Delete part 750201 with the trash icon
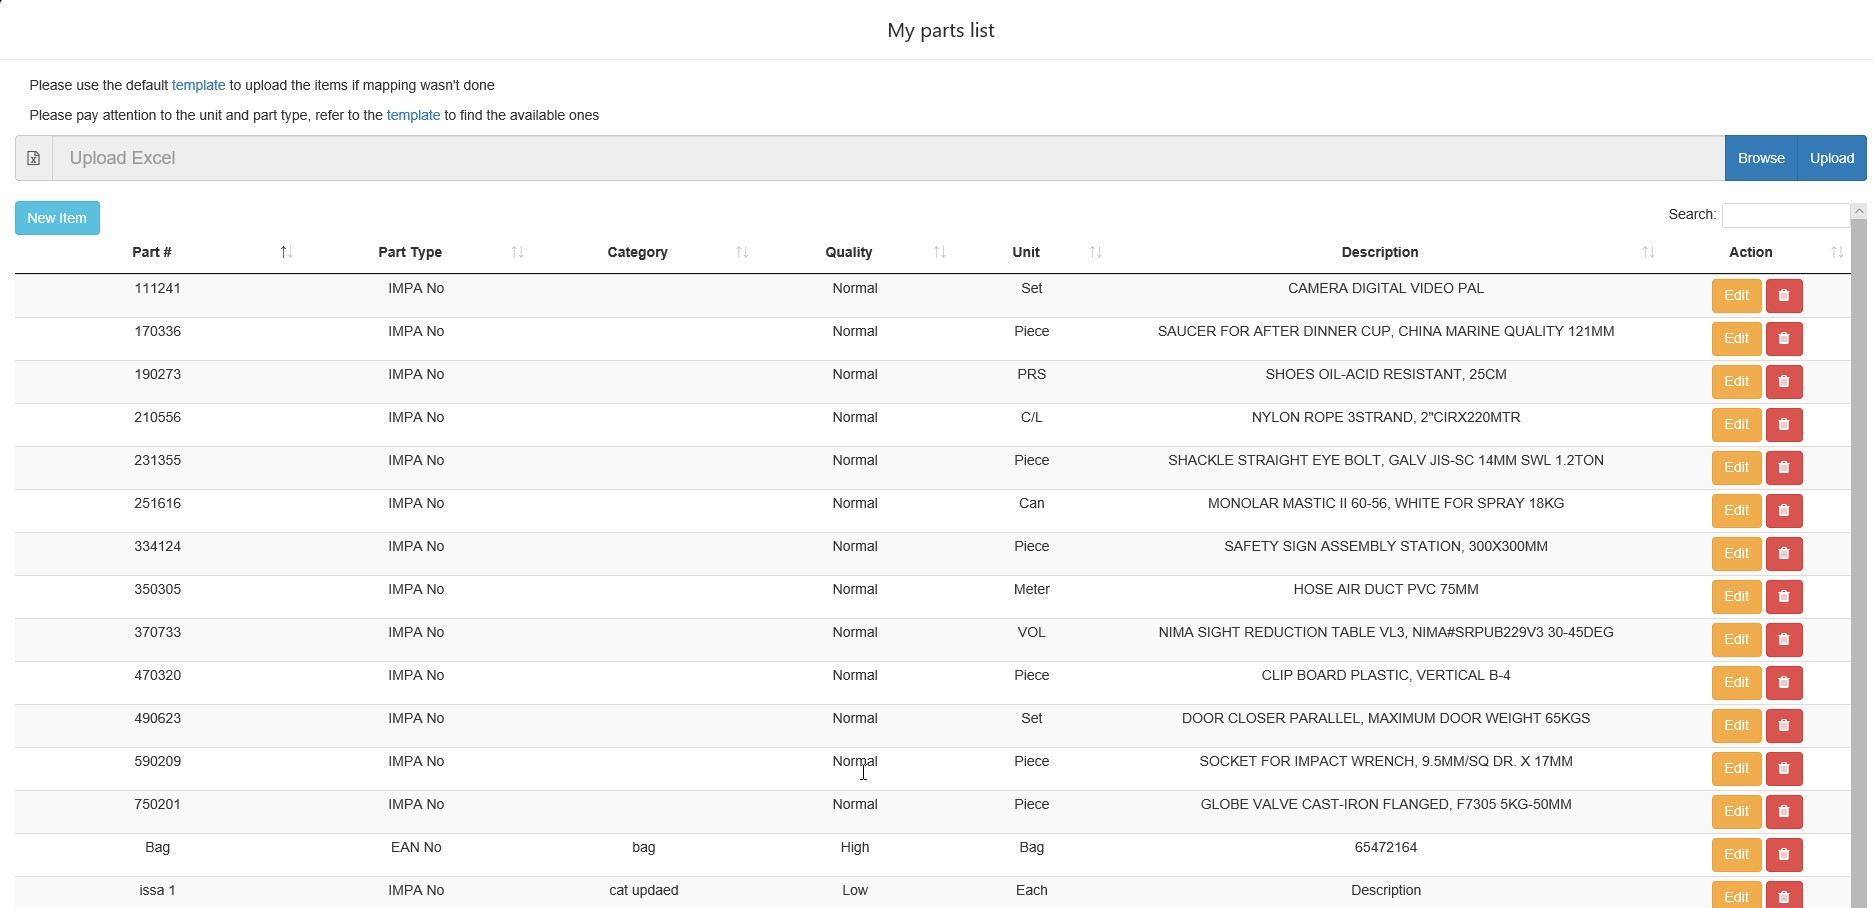This screenshot has width=1873, height=908. tap(1784, 812)
